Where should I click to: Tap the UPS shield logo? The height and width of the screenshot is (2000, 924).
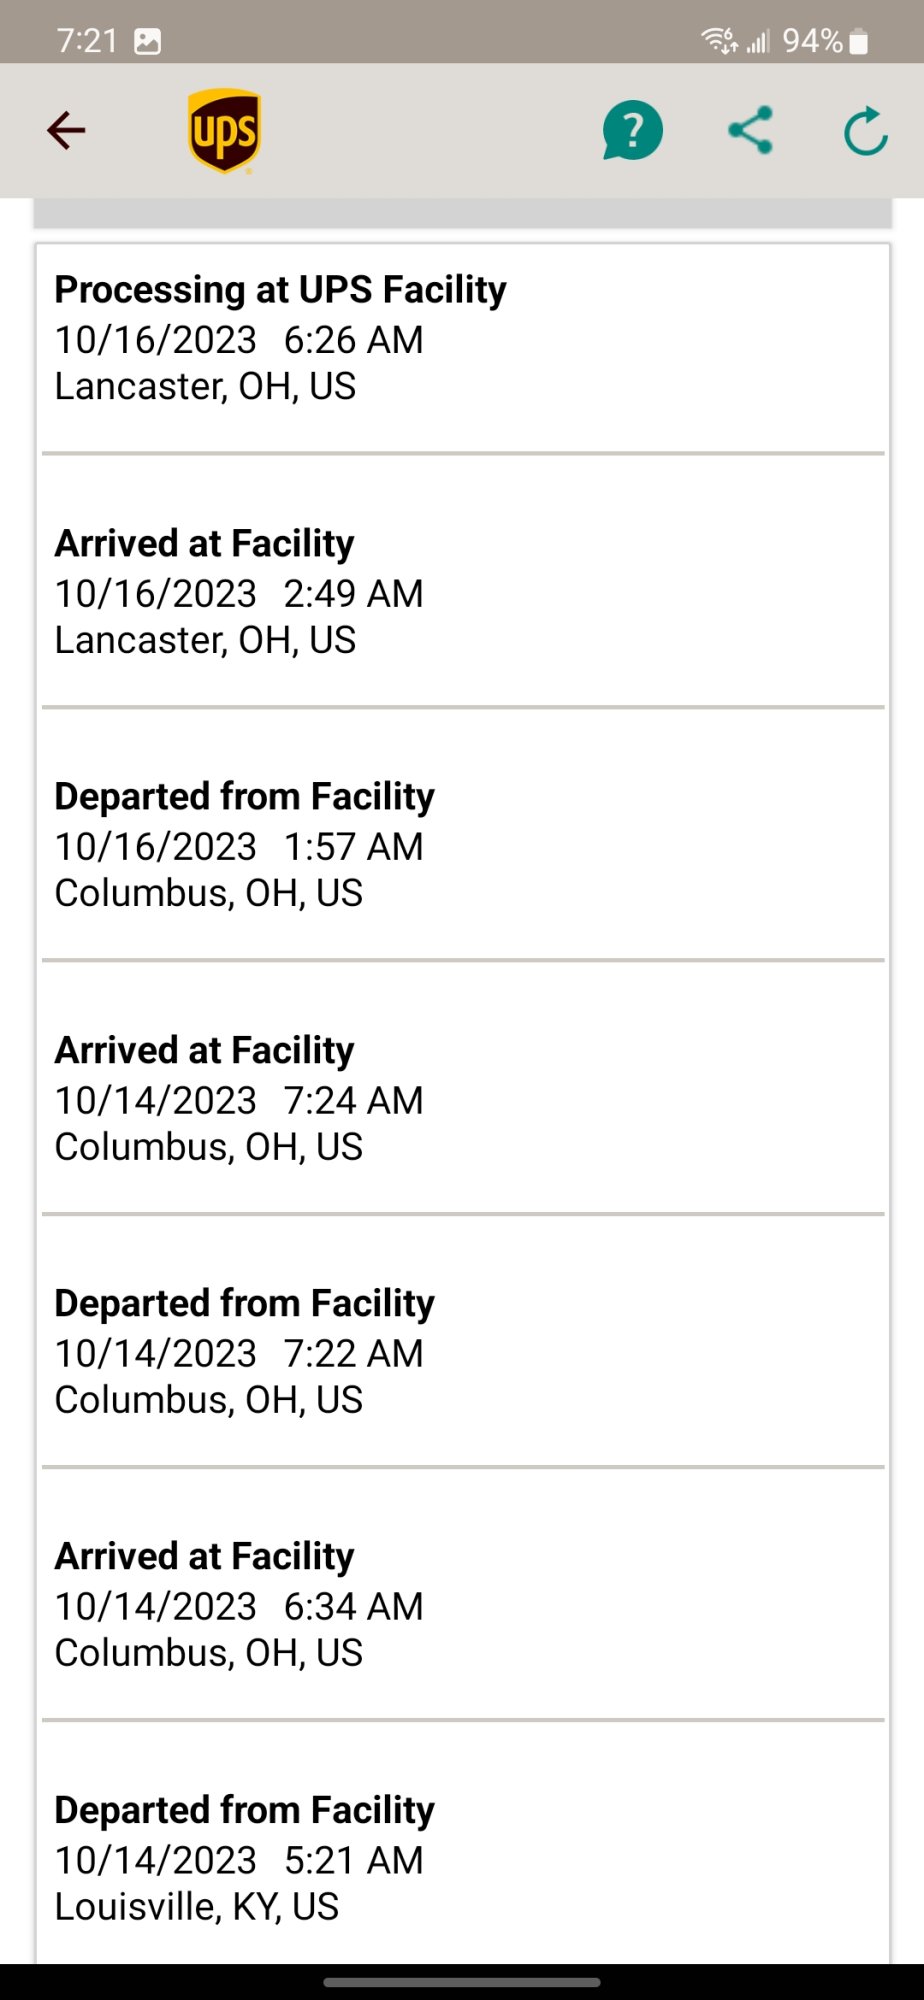[225, 131]
